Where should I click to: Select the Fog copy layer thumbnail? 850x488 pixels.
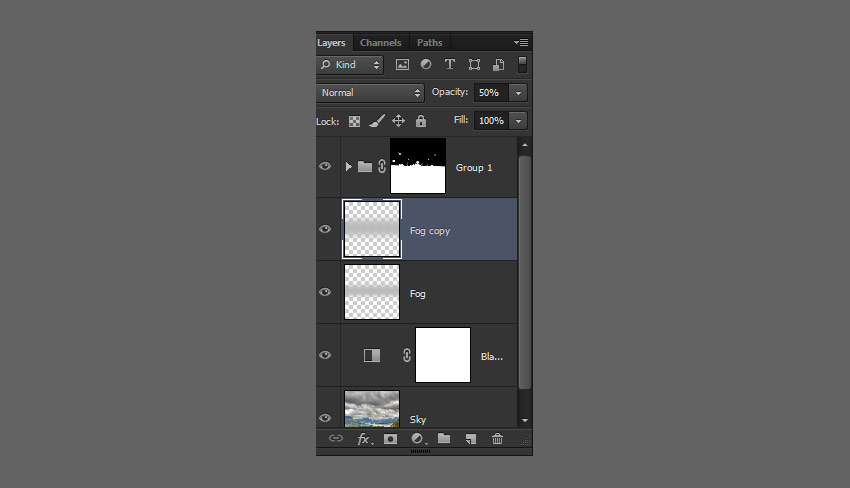[x=372, y=229]
